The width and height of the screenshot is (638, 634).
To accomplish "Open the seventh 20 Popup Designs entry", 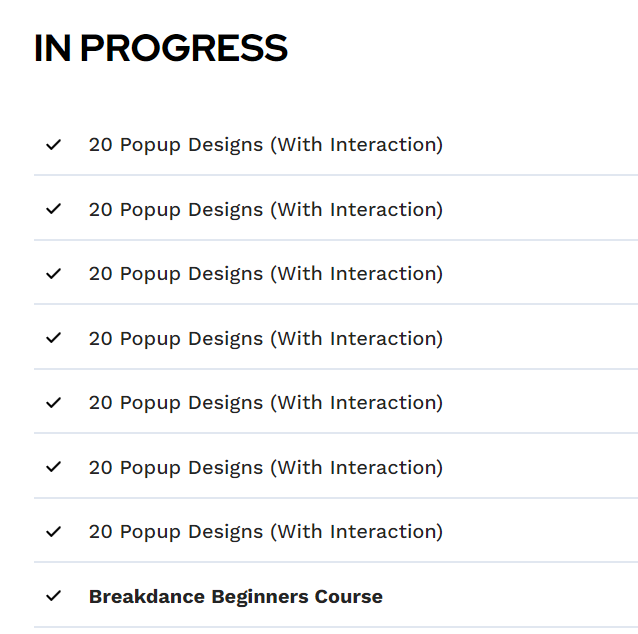I will [x=265, y=531].
